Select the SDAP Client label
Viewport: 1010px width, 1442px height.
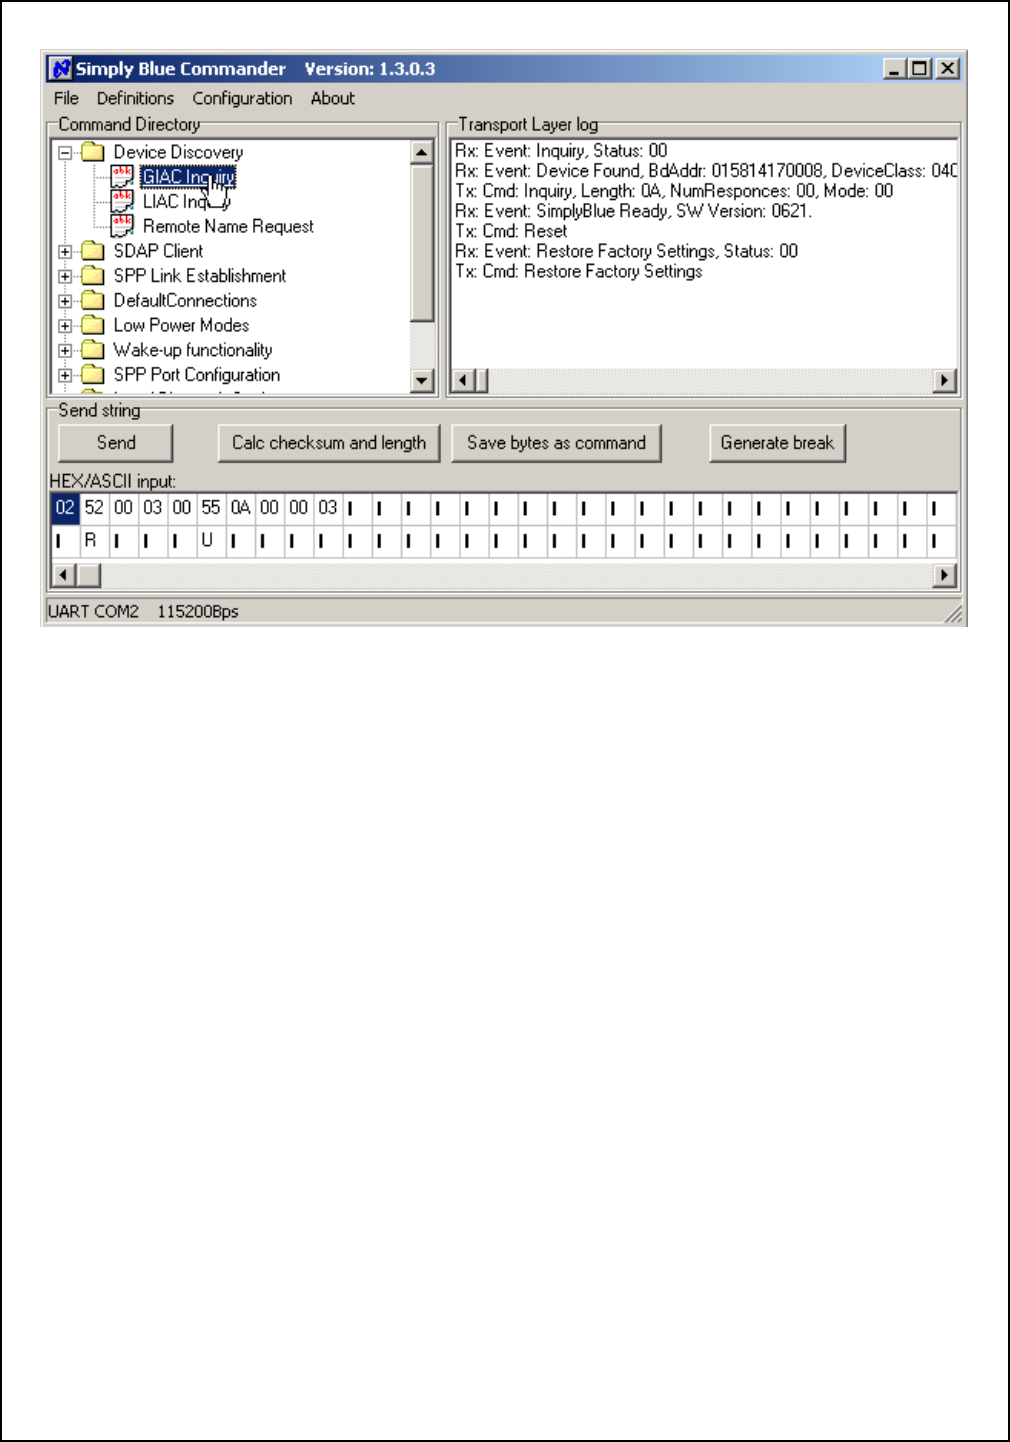click(x=158, y=251)
